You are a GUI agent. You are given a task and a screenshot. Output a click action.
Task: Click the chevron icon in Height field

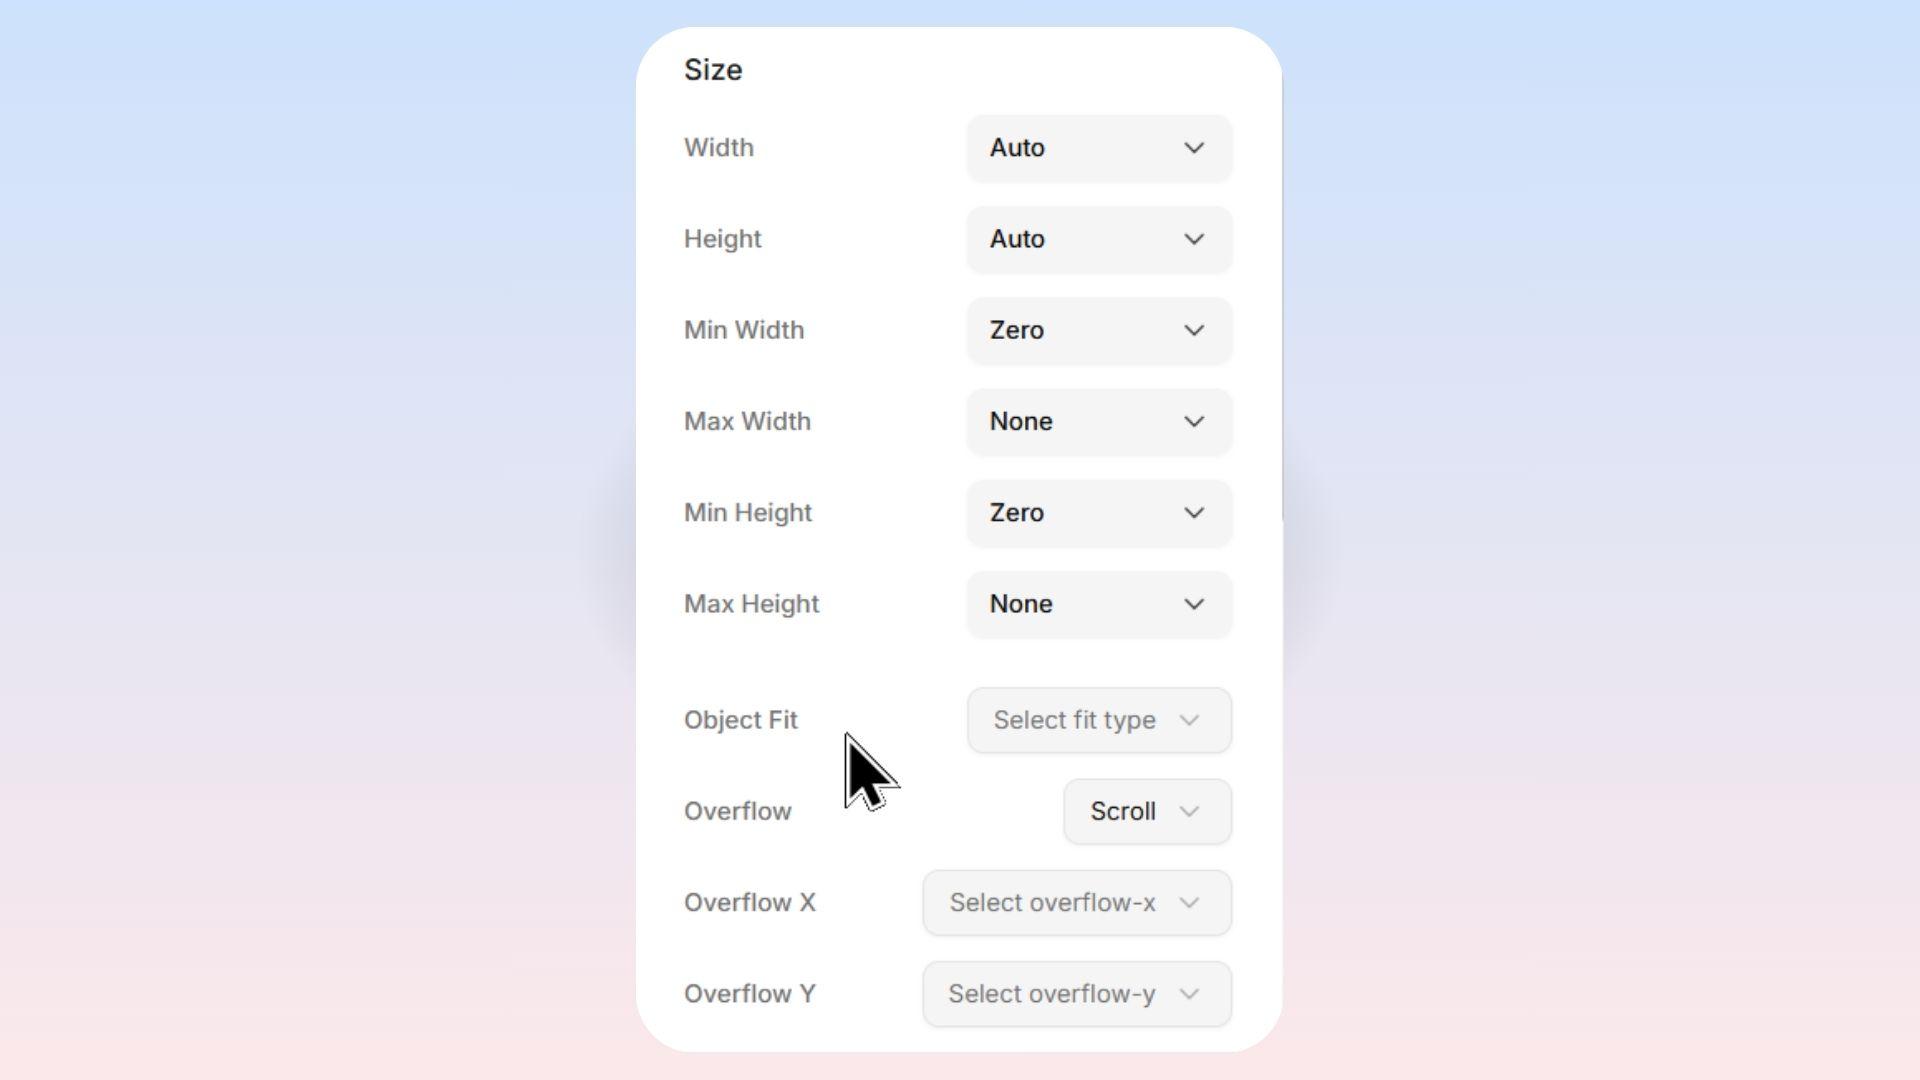(1194, 239)
